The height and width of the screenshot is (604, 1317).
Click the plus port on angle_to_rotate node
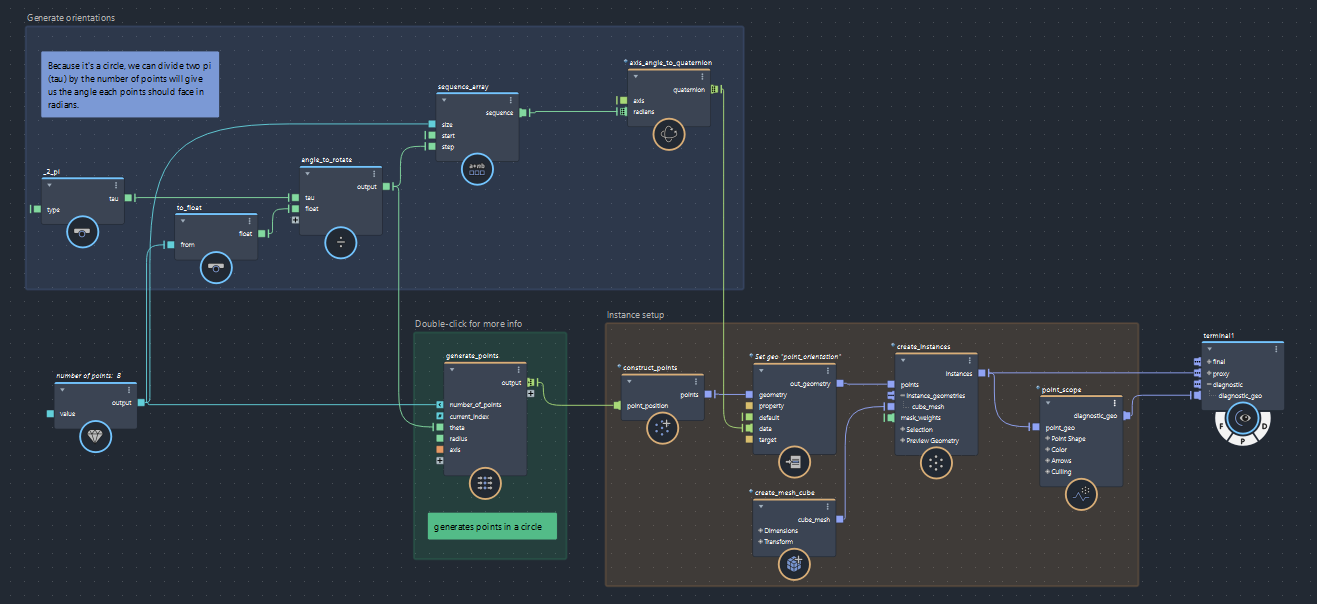(x=295, y=220)
